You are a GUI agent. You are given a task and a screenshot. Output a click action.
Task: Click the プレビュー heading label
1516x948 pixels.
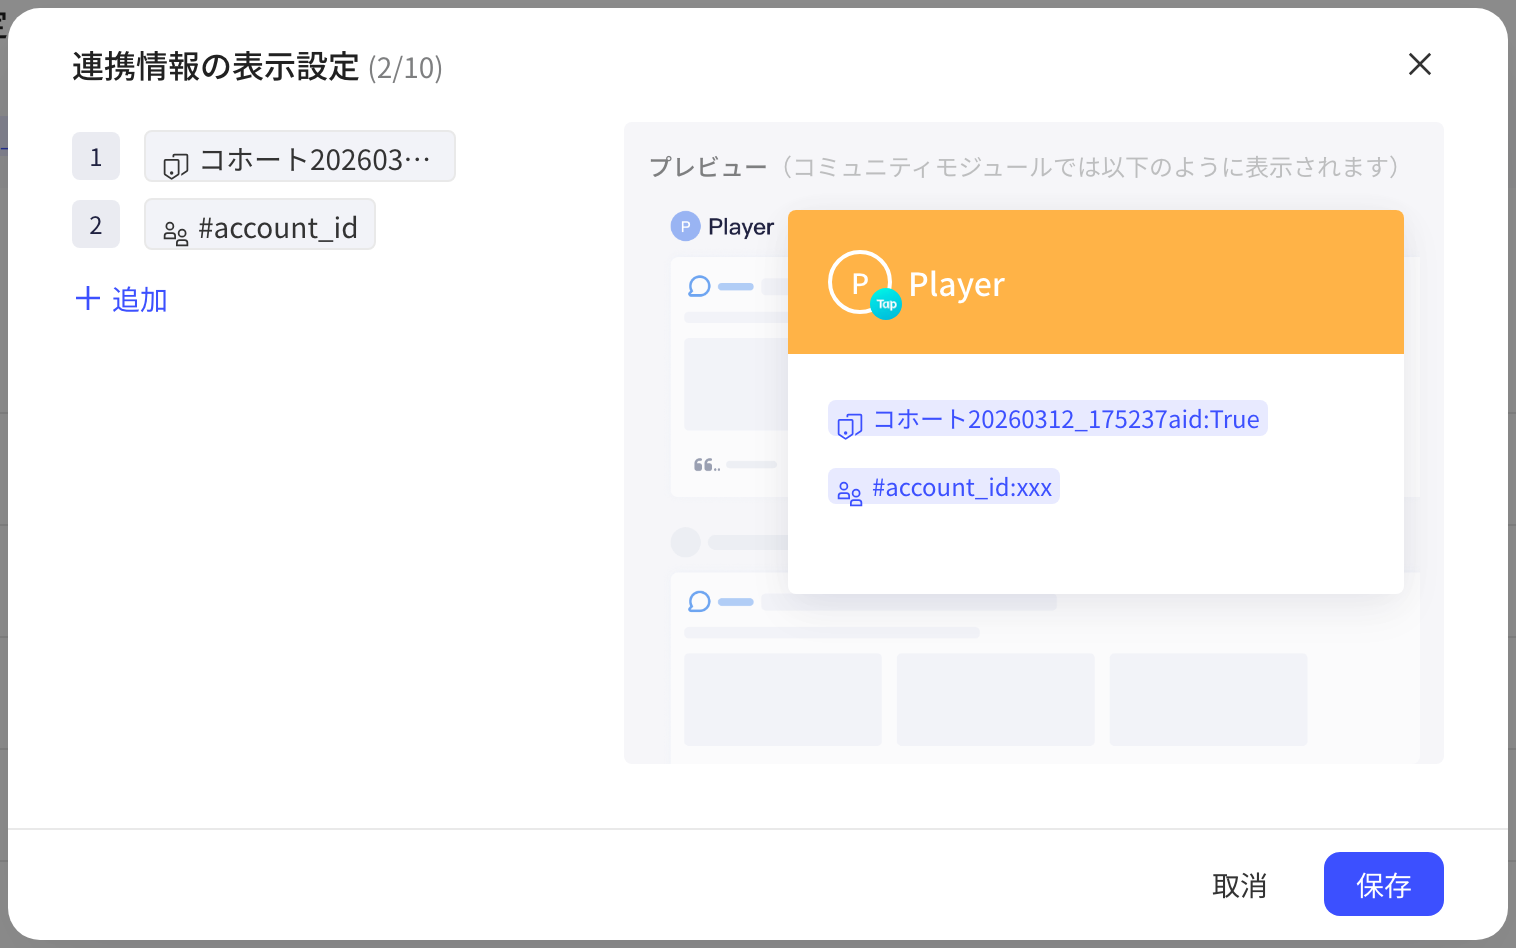(x=708, y=167)
